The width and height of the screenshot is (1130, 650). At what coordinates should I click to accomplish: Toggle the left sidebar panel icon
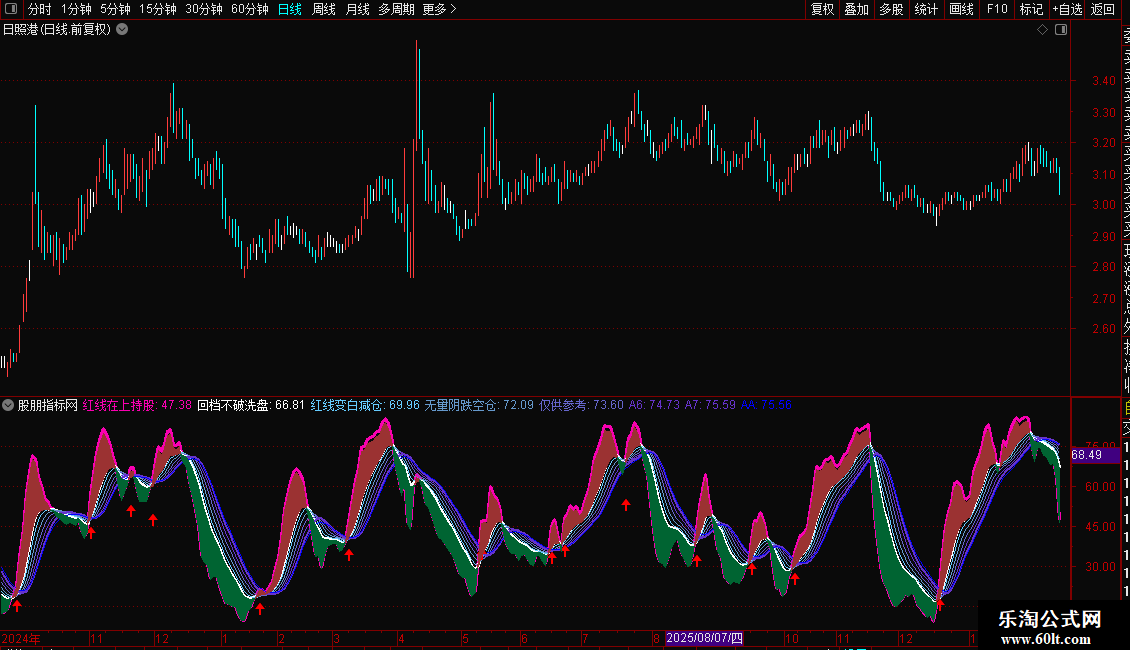(x=11, y=9)
